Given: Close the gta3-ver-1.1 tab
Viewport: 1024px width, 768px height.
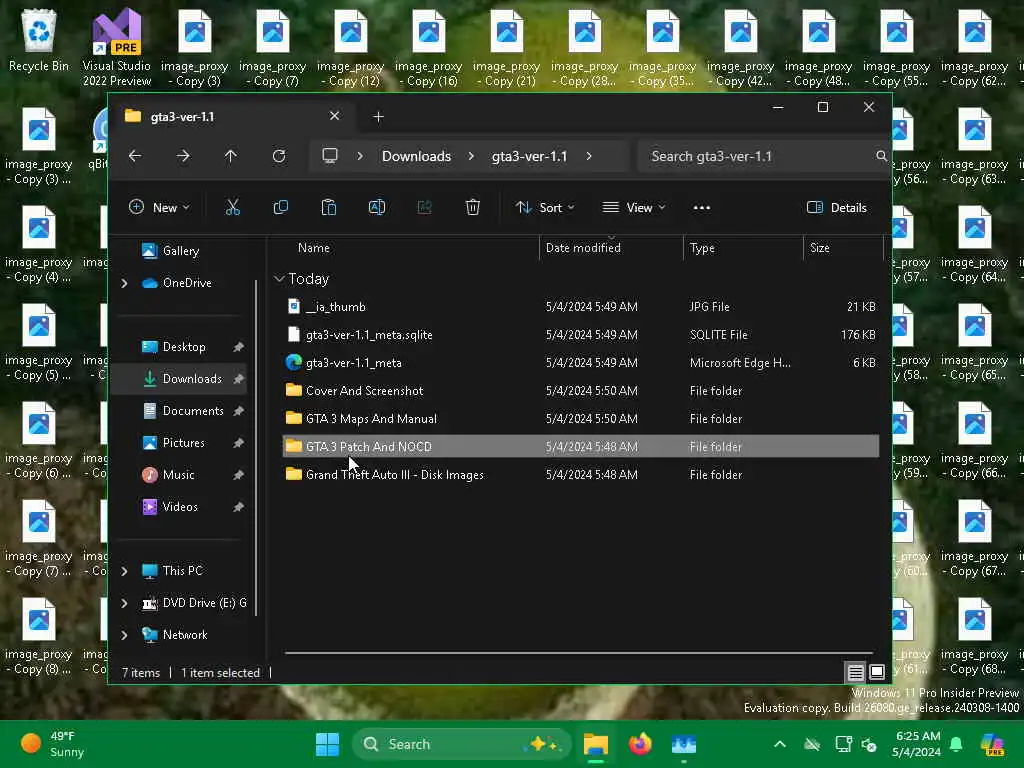Looking at the screenshot, I should pos(334,116).
